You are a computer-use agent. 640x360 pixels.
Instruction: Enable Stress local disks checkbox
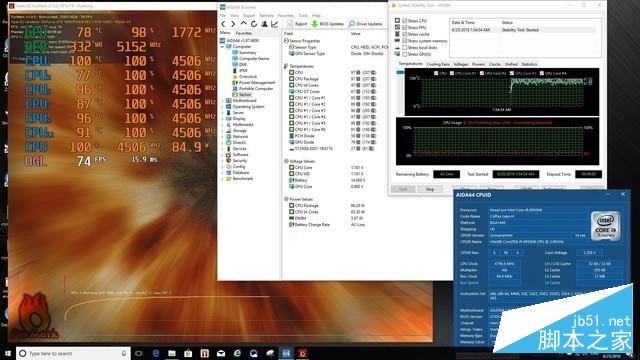(x=404, y=48)
